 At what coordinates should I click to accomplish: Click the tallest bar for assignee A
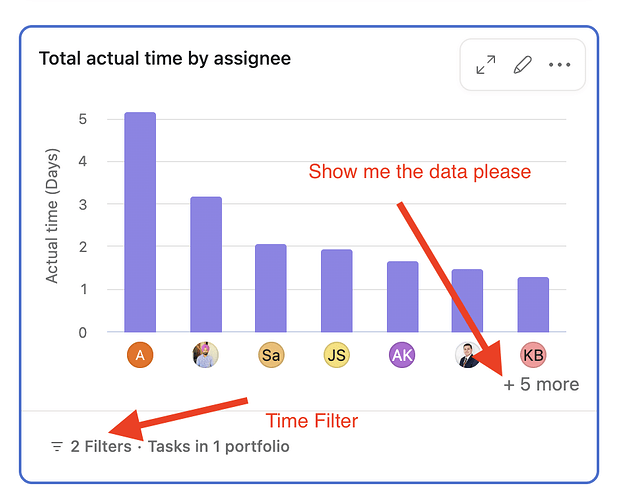140,222
